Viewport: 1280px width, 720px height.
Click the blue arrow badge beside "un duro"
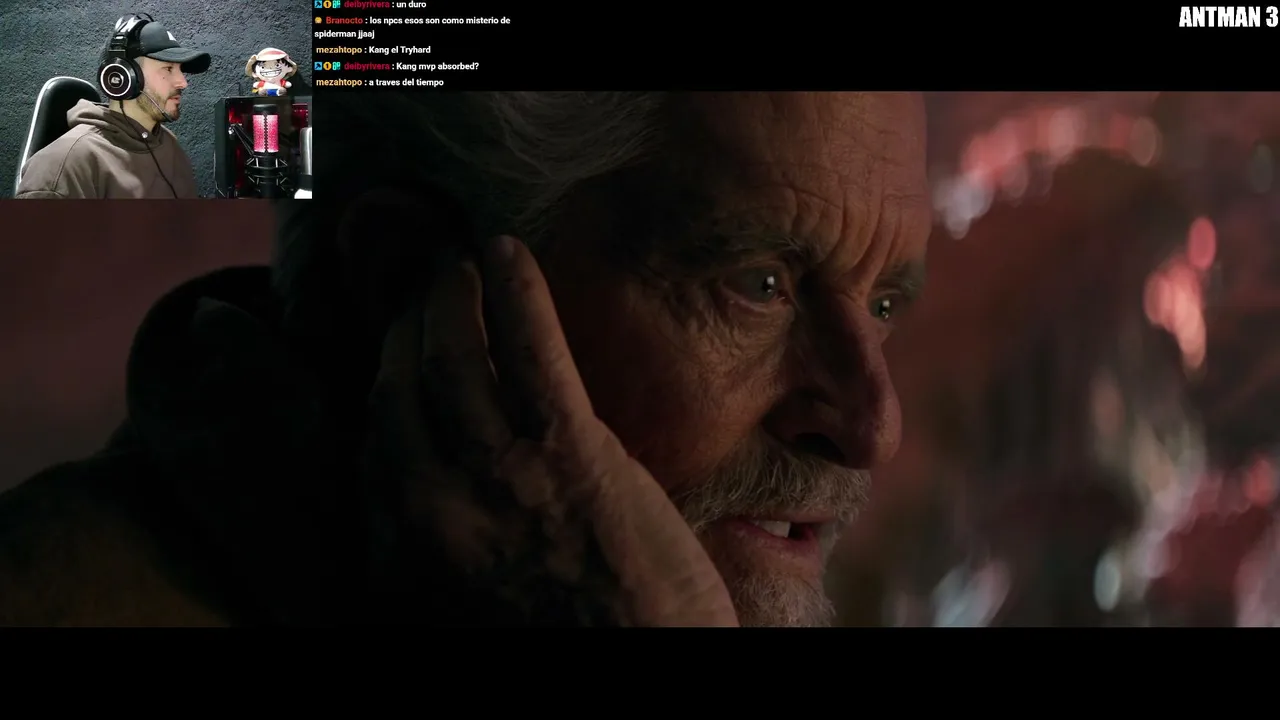click(319, 4)
